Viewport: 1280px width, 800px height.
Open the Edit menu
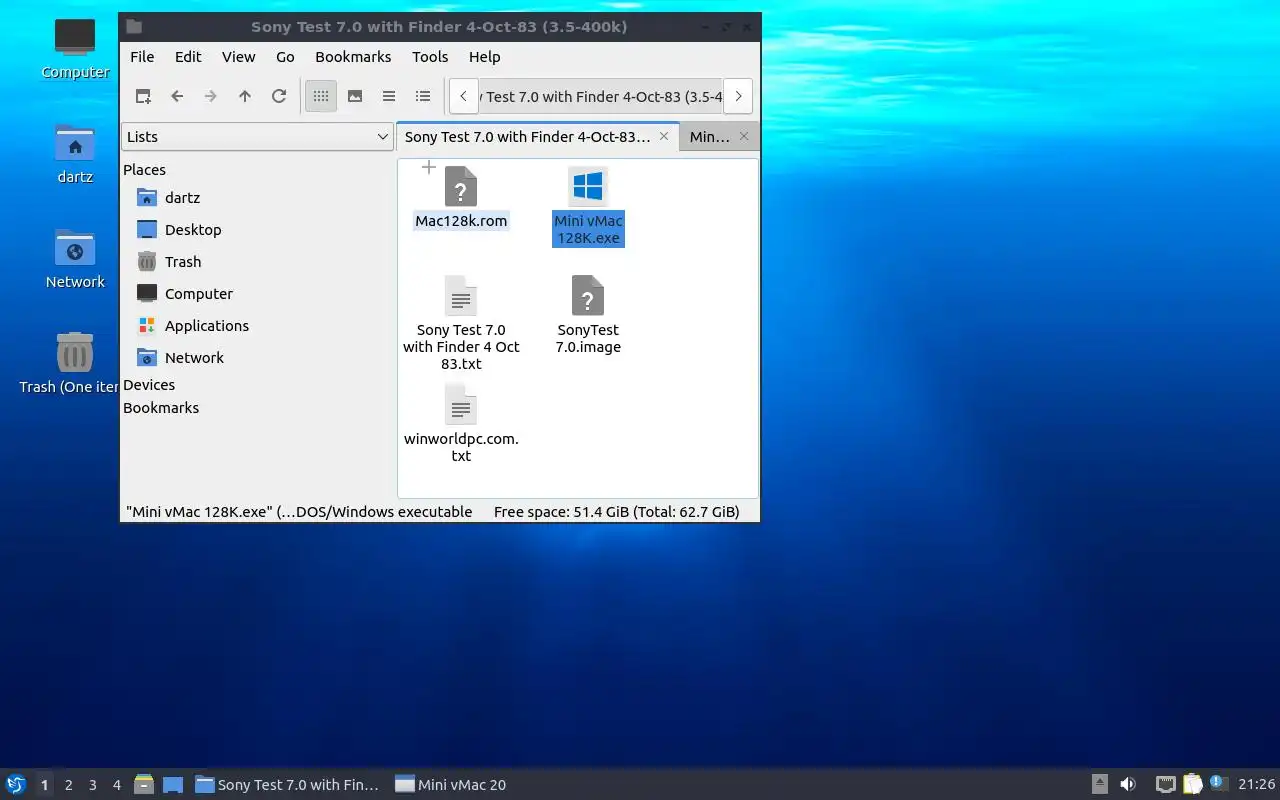(x=188, y=57)
